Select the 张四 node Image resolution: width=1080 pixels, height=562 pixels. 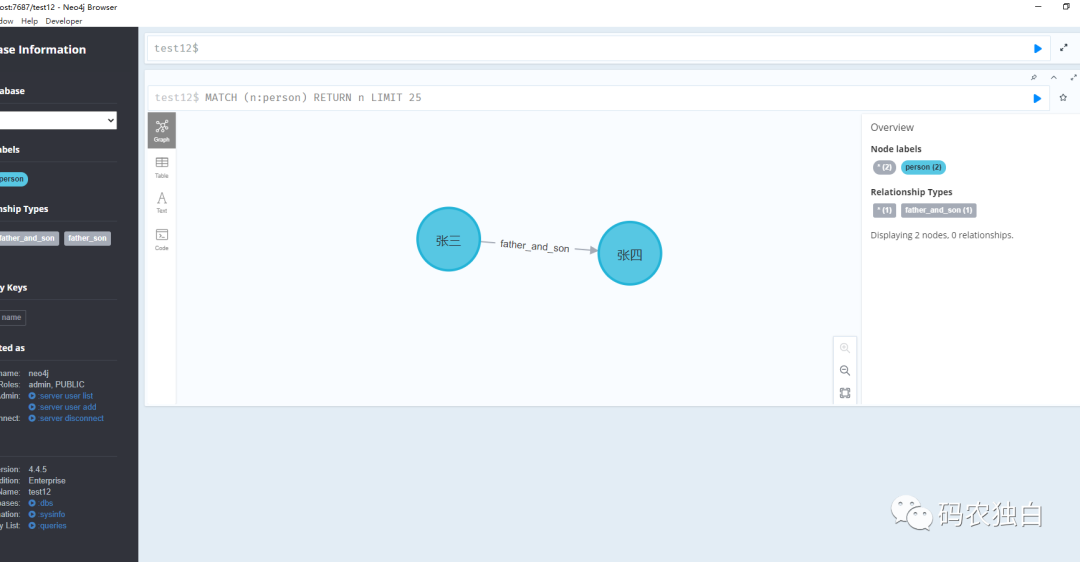(x=630, y=253)
